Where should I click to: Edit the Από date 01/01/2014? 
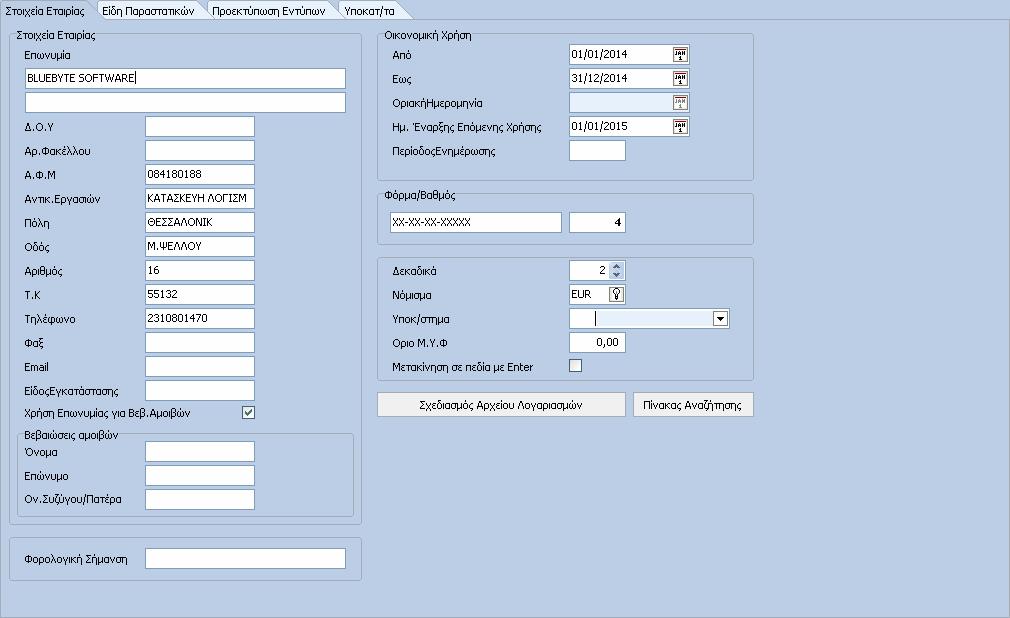[x=621, y=55]
